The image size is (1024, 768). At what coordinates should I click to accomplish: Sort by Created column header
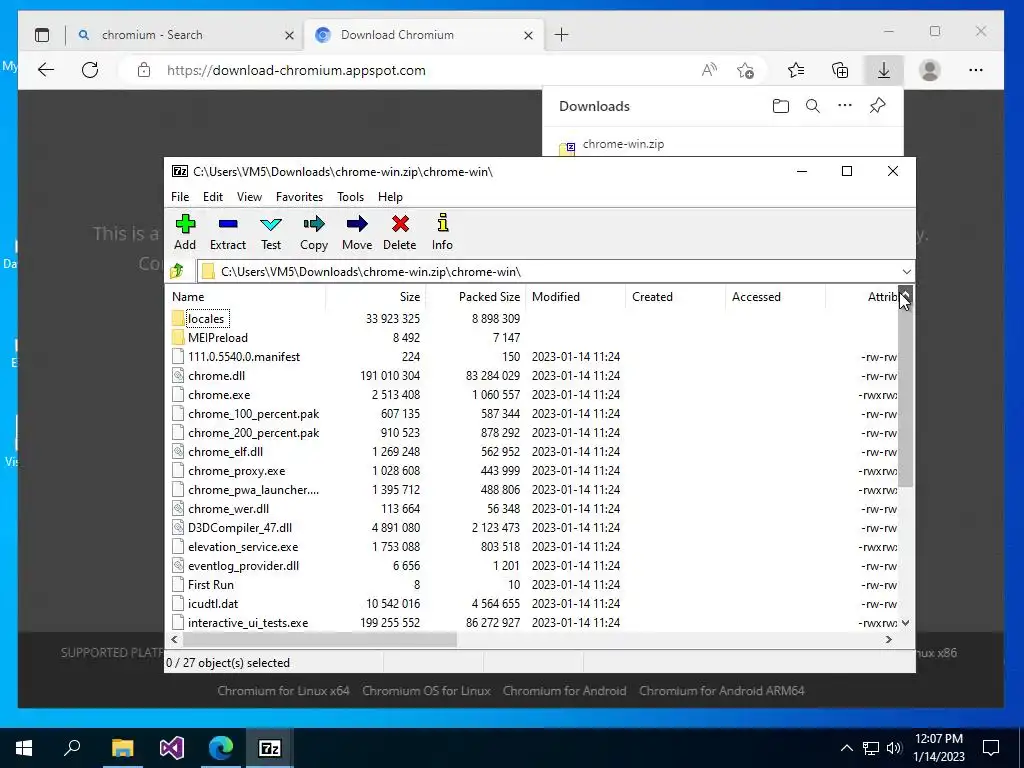coord(675,296)
